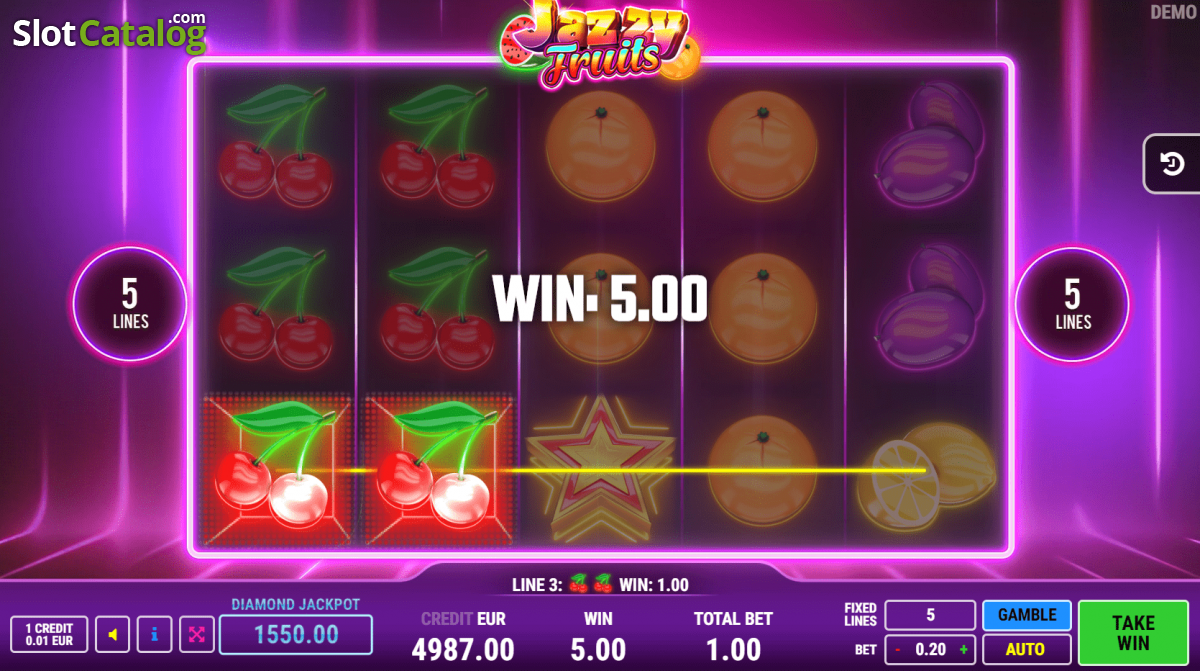Image resolution: width=1200 pixels, height=671 pixels.
Task: Click the GAMBLE button
Action: [x=1027, y=615]
